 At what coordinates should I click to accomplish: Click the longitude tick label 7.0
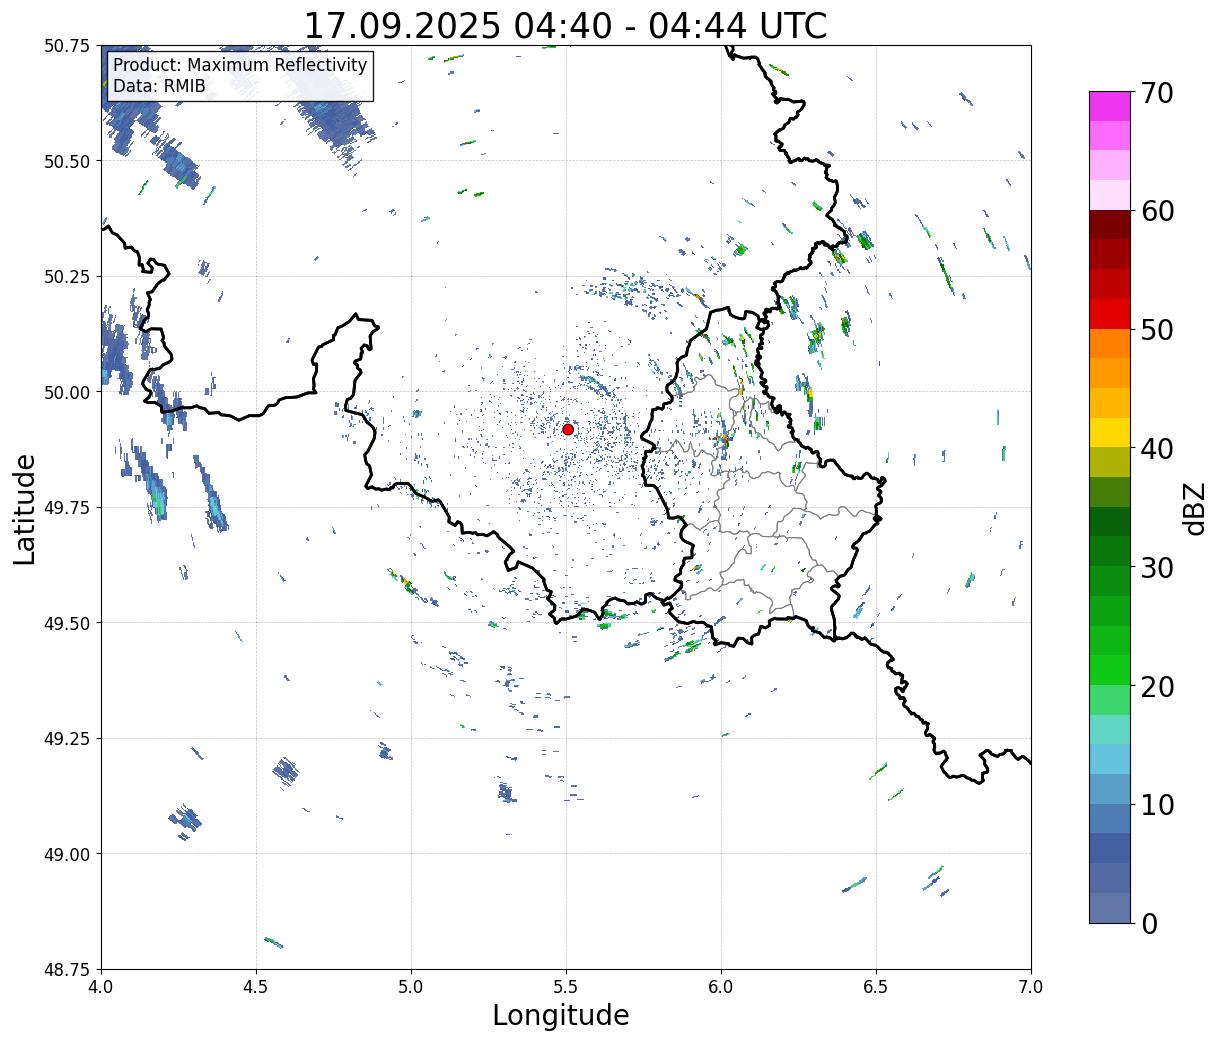pyautogui.click(x=1031, y=986)
